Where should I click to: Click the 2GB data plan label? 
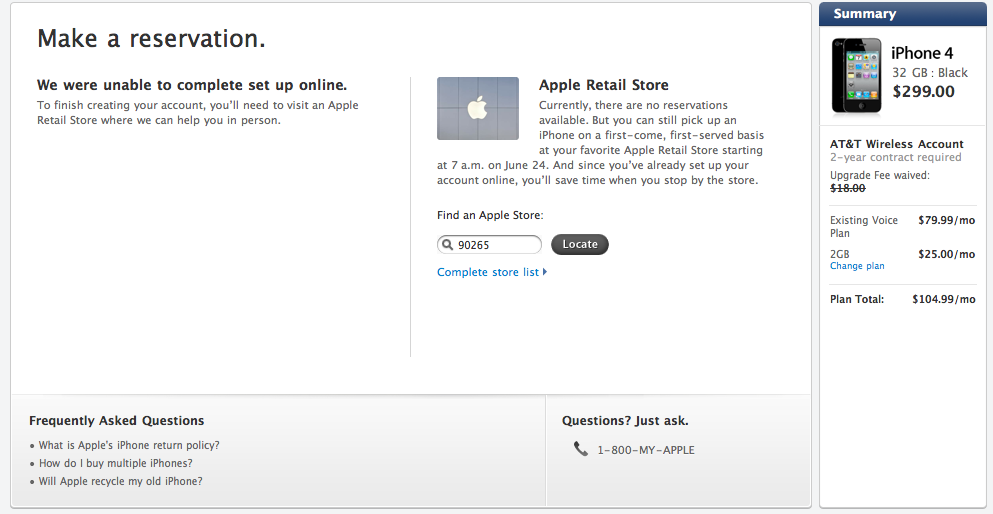coord(840,254)
